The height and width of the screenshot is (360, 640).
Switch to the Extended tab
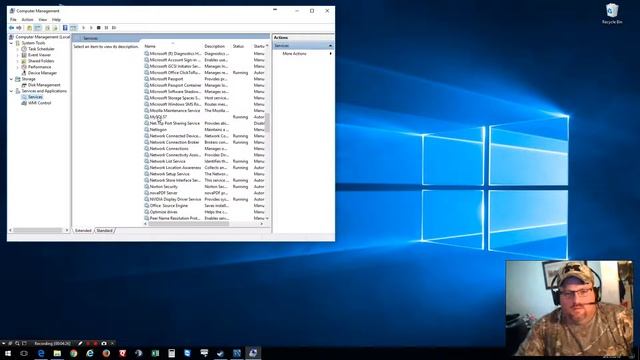[x=83, y=231]
